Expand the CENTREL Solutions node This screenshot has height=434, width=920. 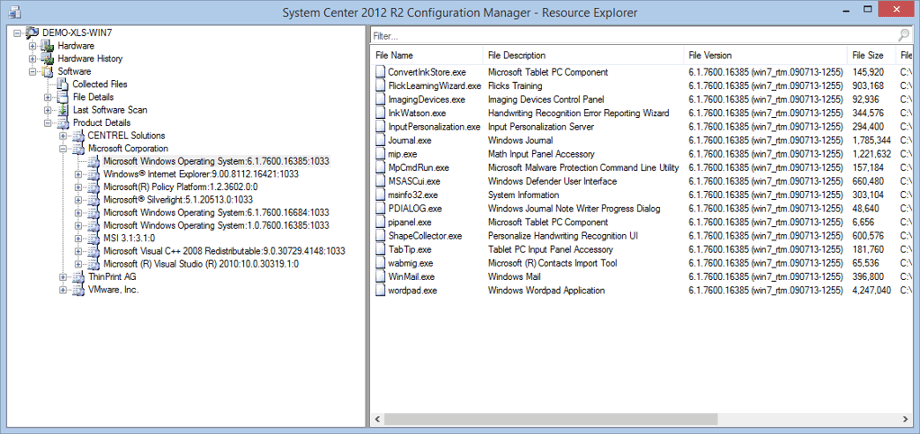63,136
